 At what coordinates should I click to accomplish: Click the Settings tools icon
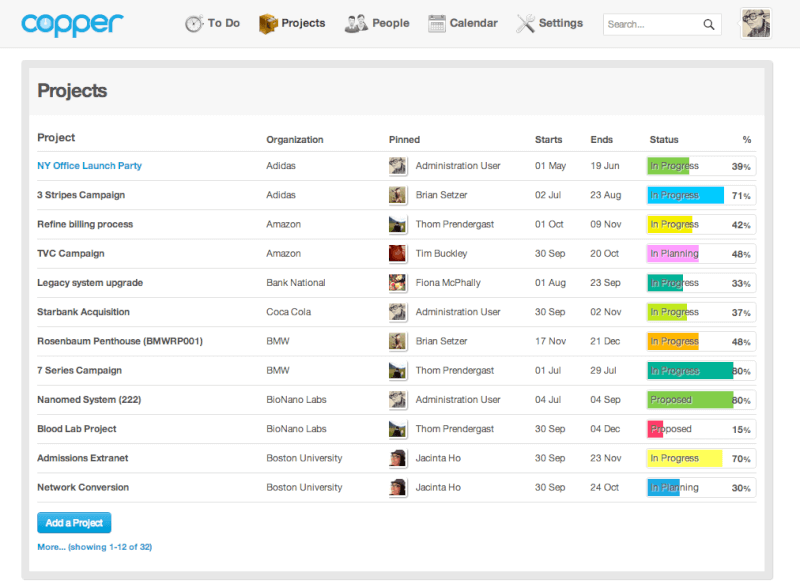(x=526, y=23)
